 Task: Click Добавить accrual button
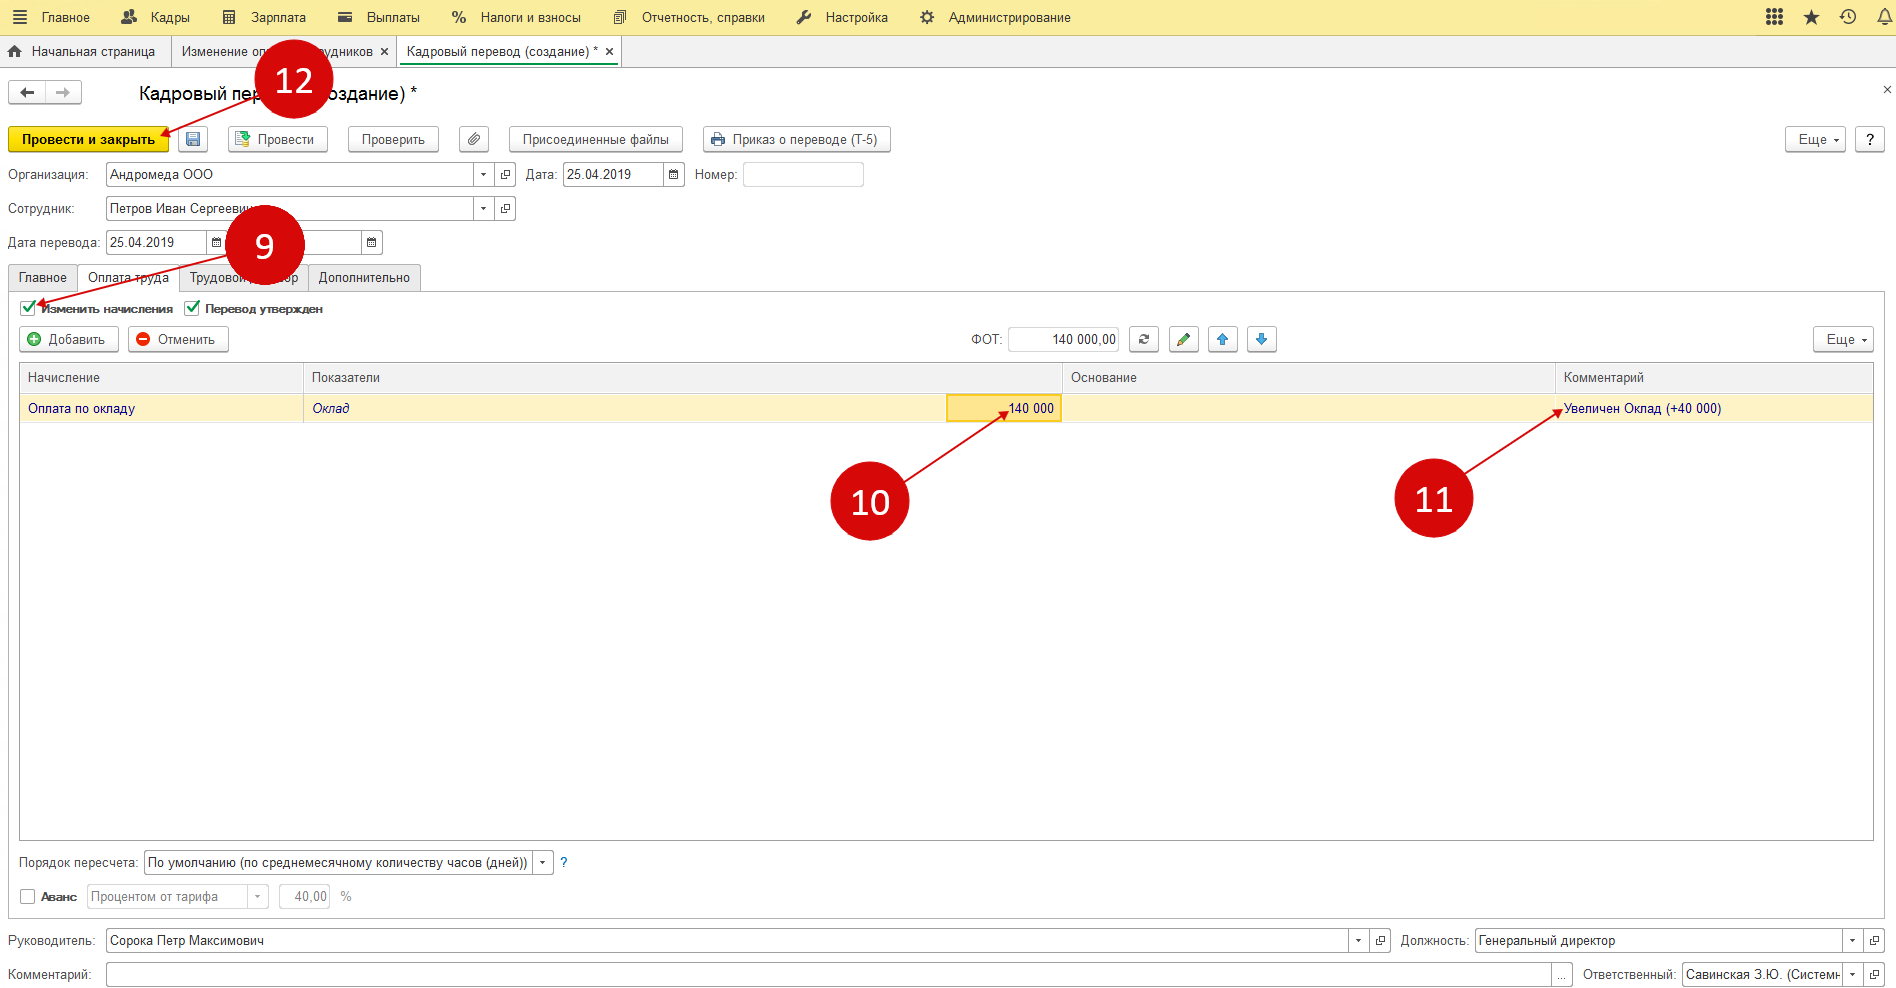click(x=68, y=339)
